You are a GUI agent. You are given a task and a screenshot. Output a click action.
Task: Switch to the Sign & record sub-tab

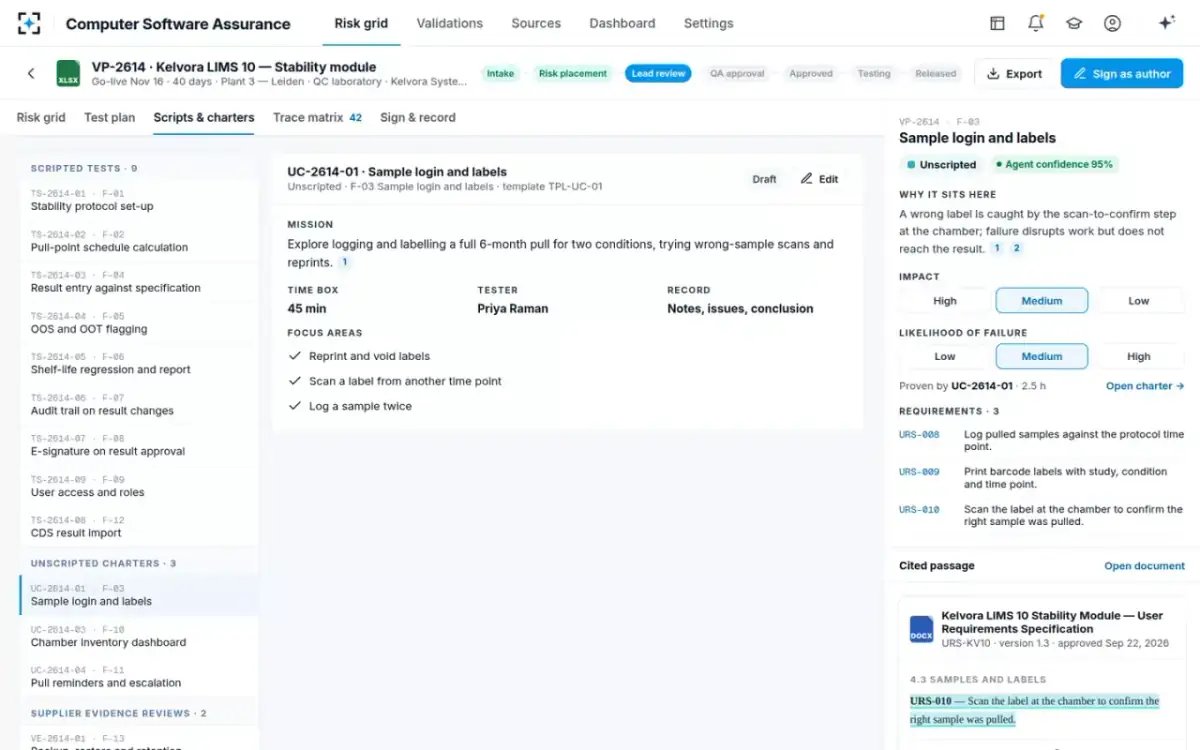418,117
